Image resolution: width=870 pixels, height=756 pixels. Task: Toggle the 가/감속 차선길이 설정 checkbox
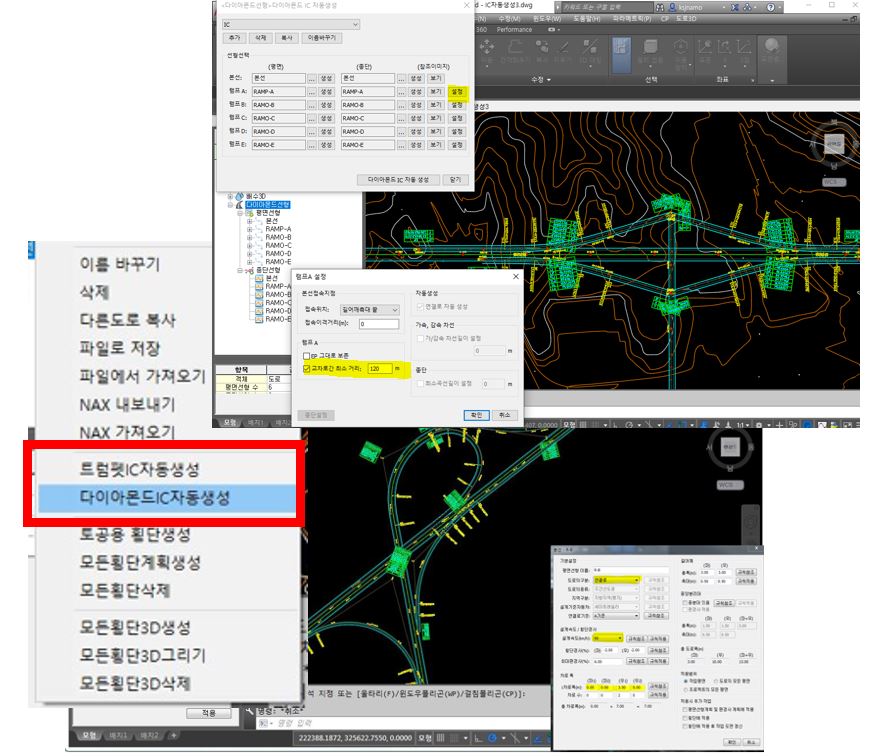point(421,338)
